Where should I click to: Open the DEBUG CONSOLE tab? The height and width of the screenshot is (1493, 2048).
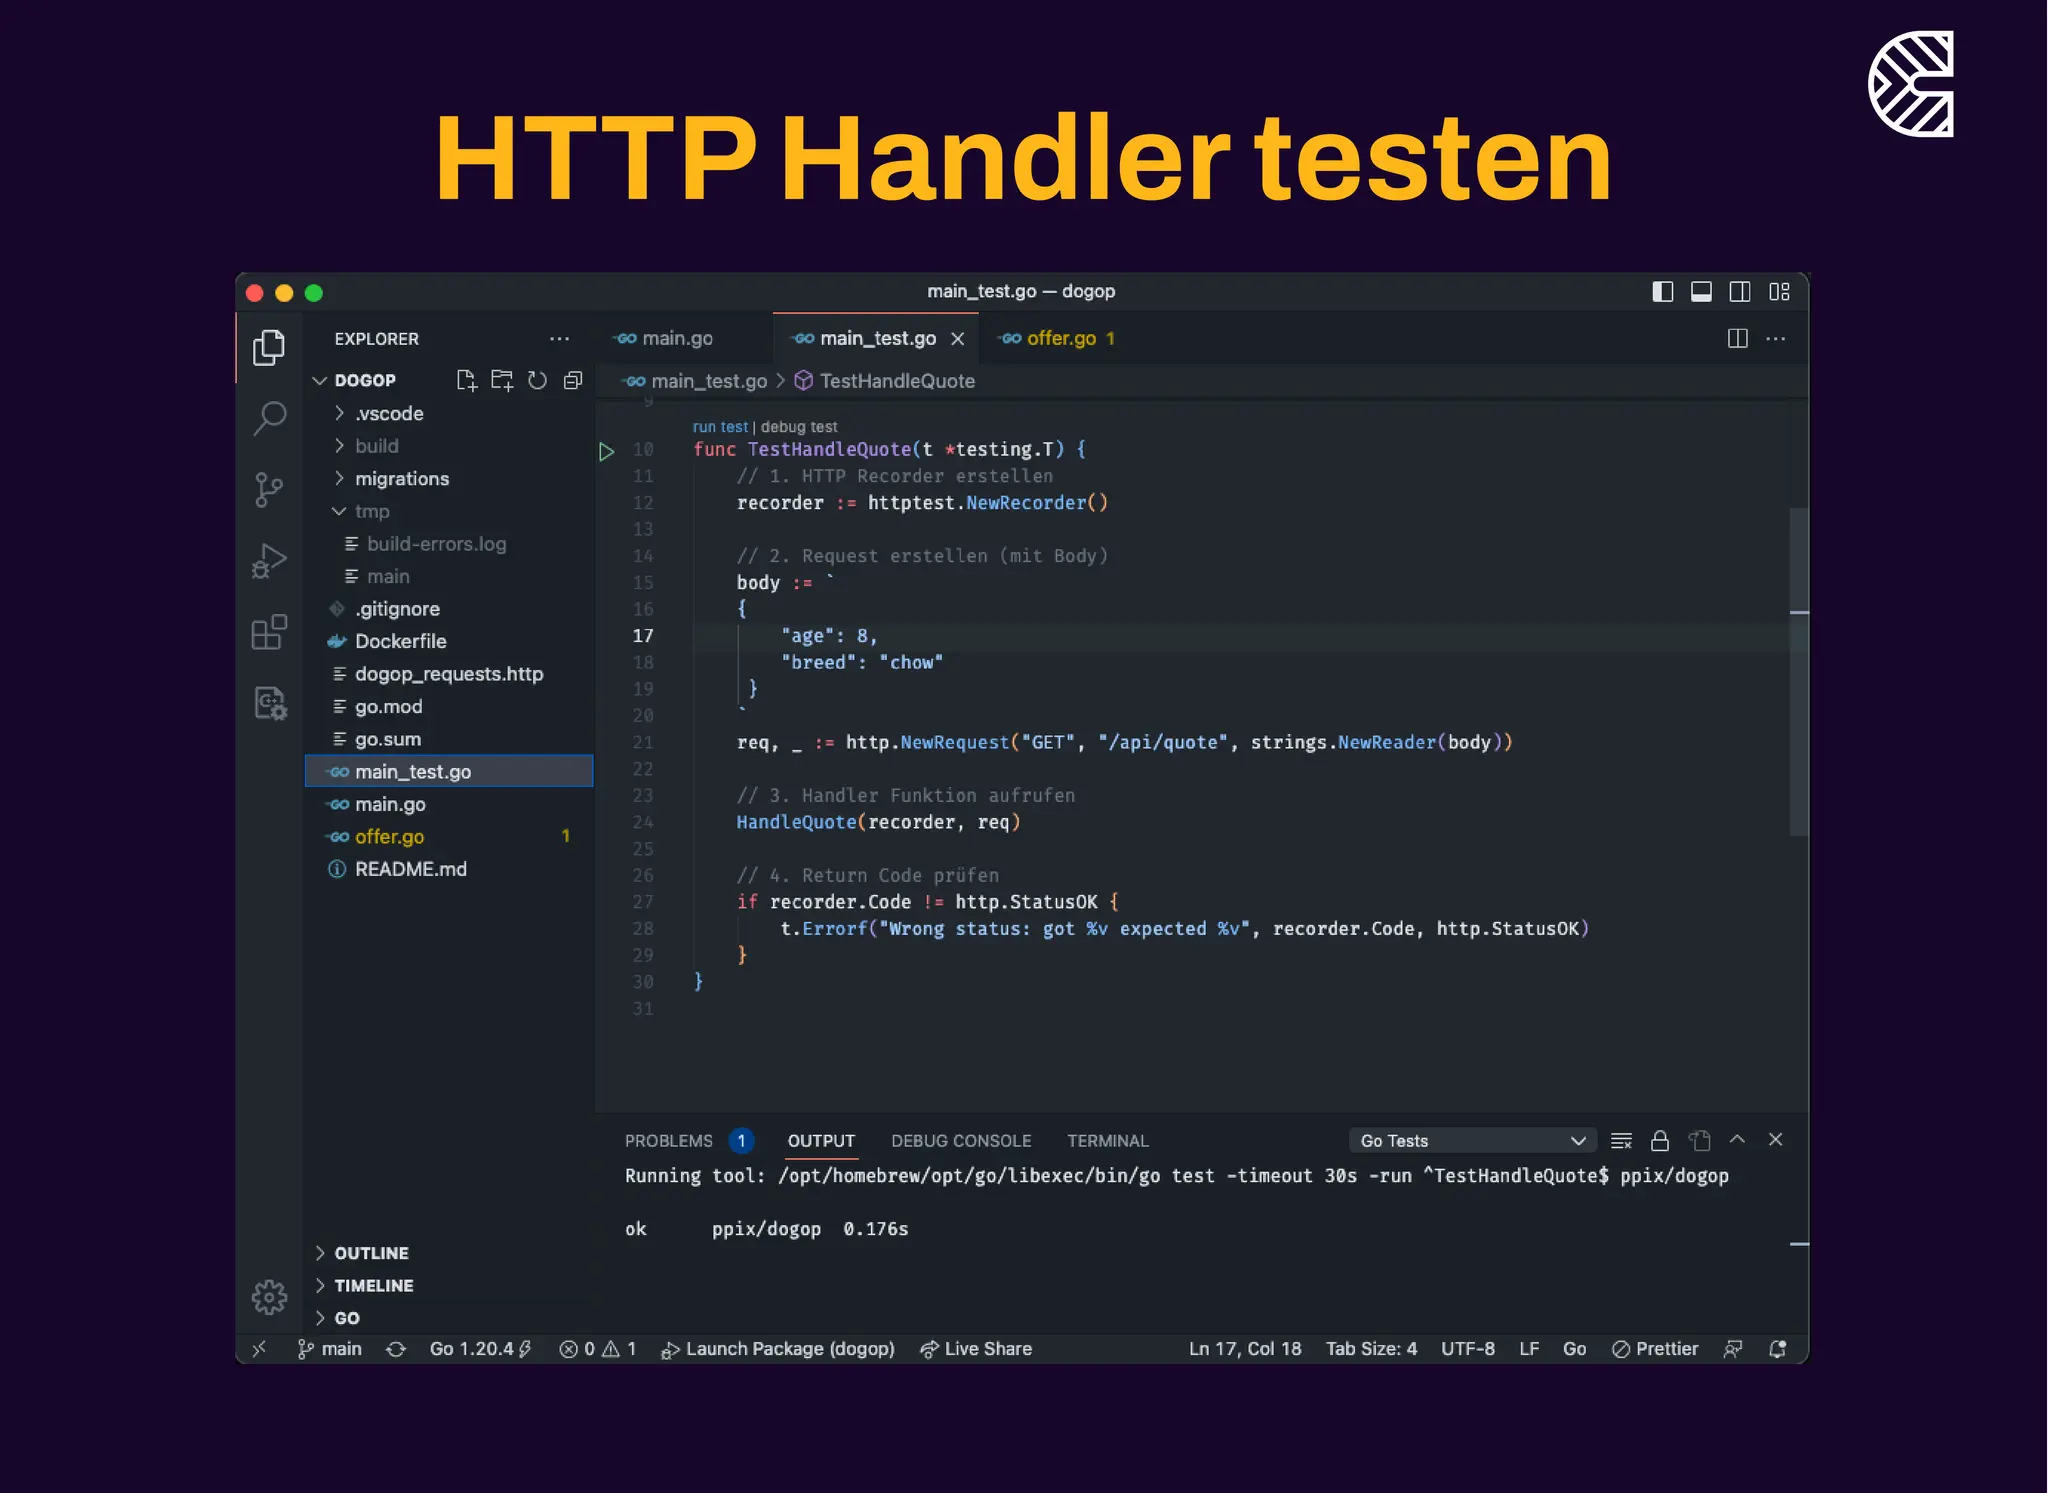[x=961, y=1141]
